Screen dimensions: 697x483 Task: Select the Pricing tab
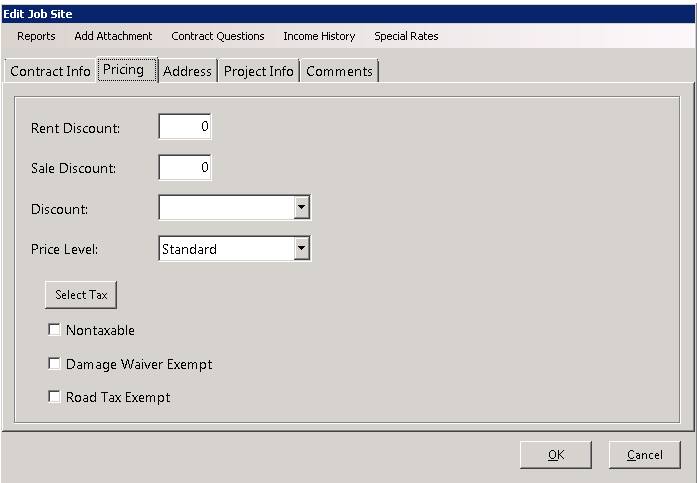[127, 70]
